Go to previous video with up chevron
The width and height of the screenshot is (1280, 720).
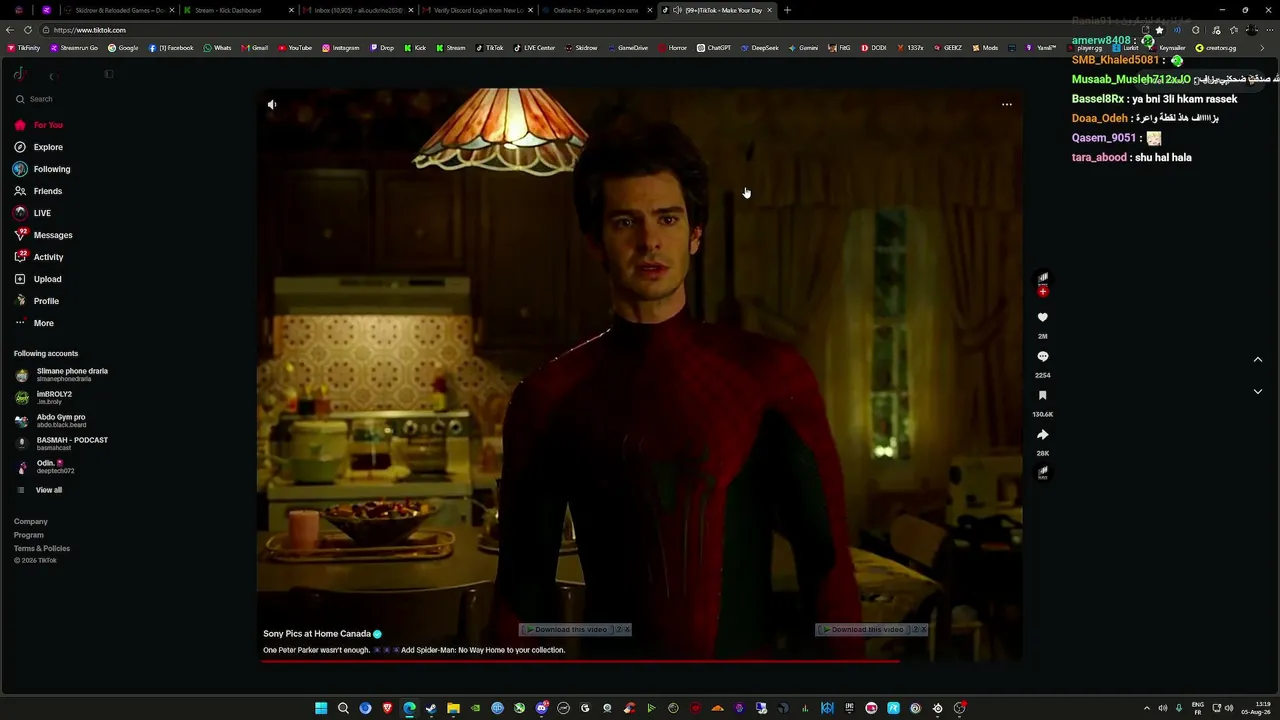(1258, 360)
